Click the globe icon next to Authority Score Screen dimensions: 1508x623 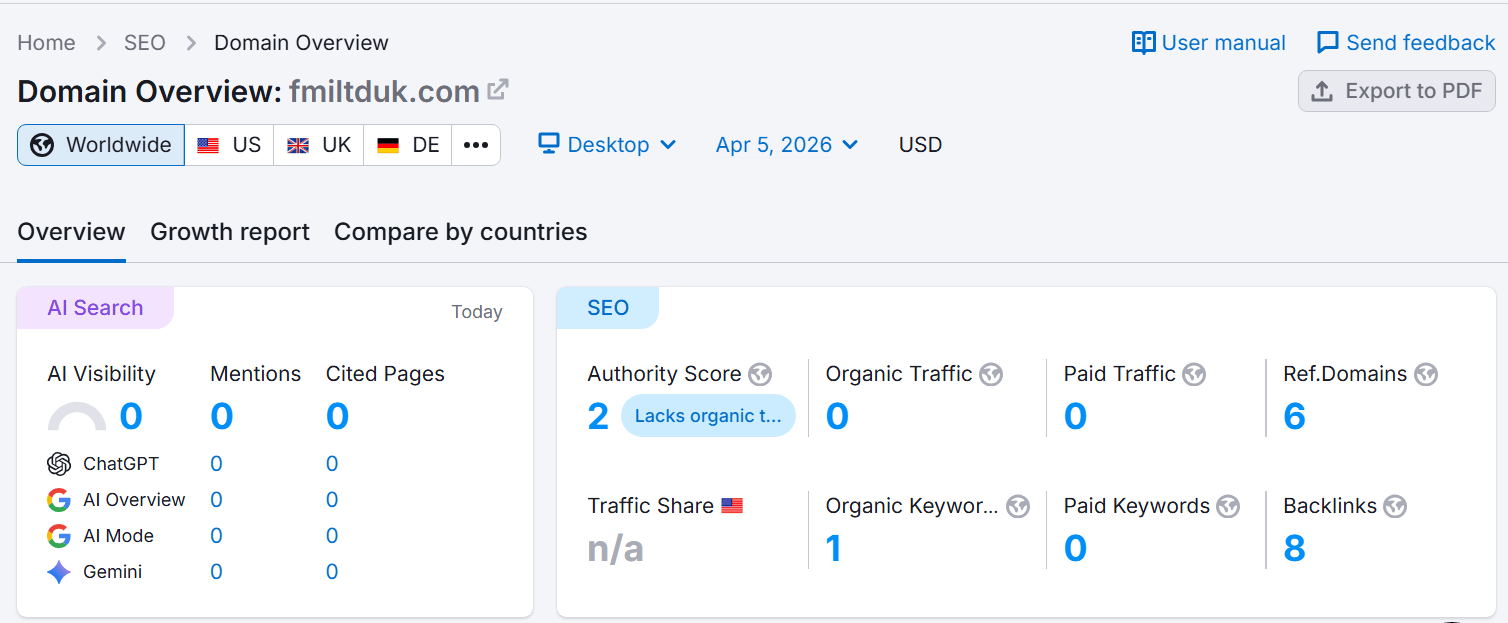coord(760,375)
